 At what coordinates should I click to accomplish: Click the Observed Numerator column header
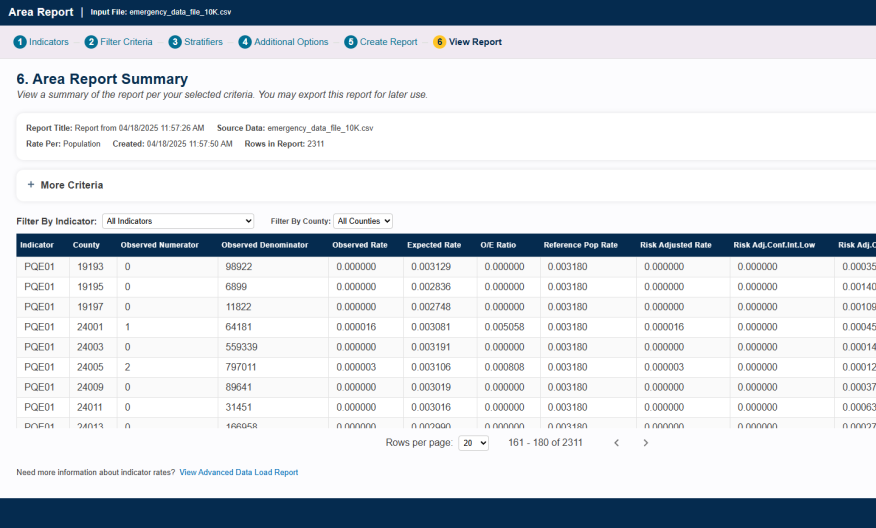pyautogui.click(x=159, y=245)
